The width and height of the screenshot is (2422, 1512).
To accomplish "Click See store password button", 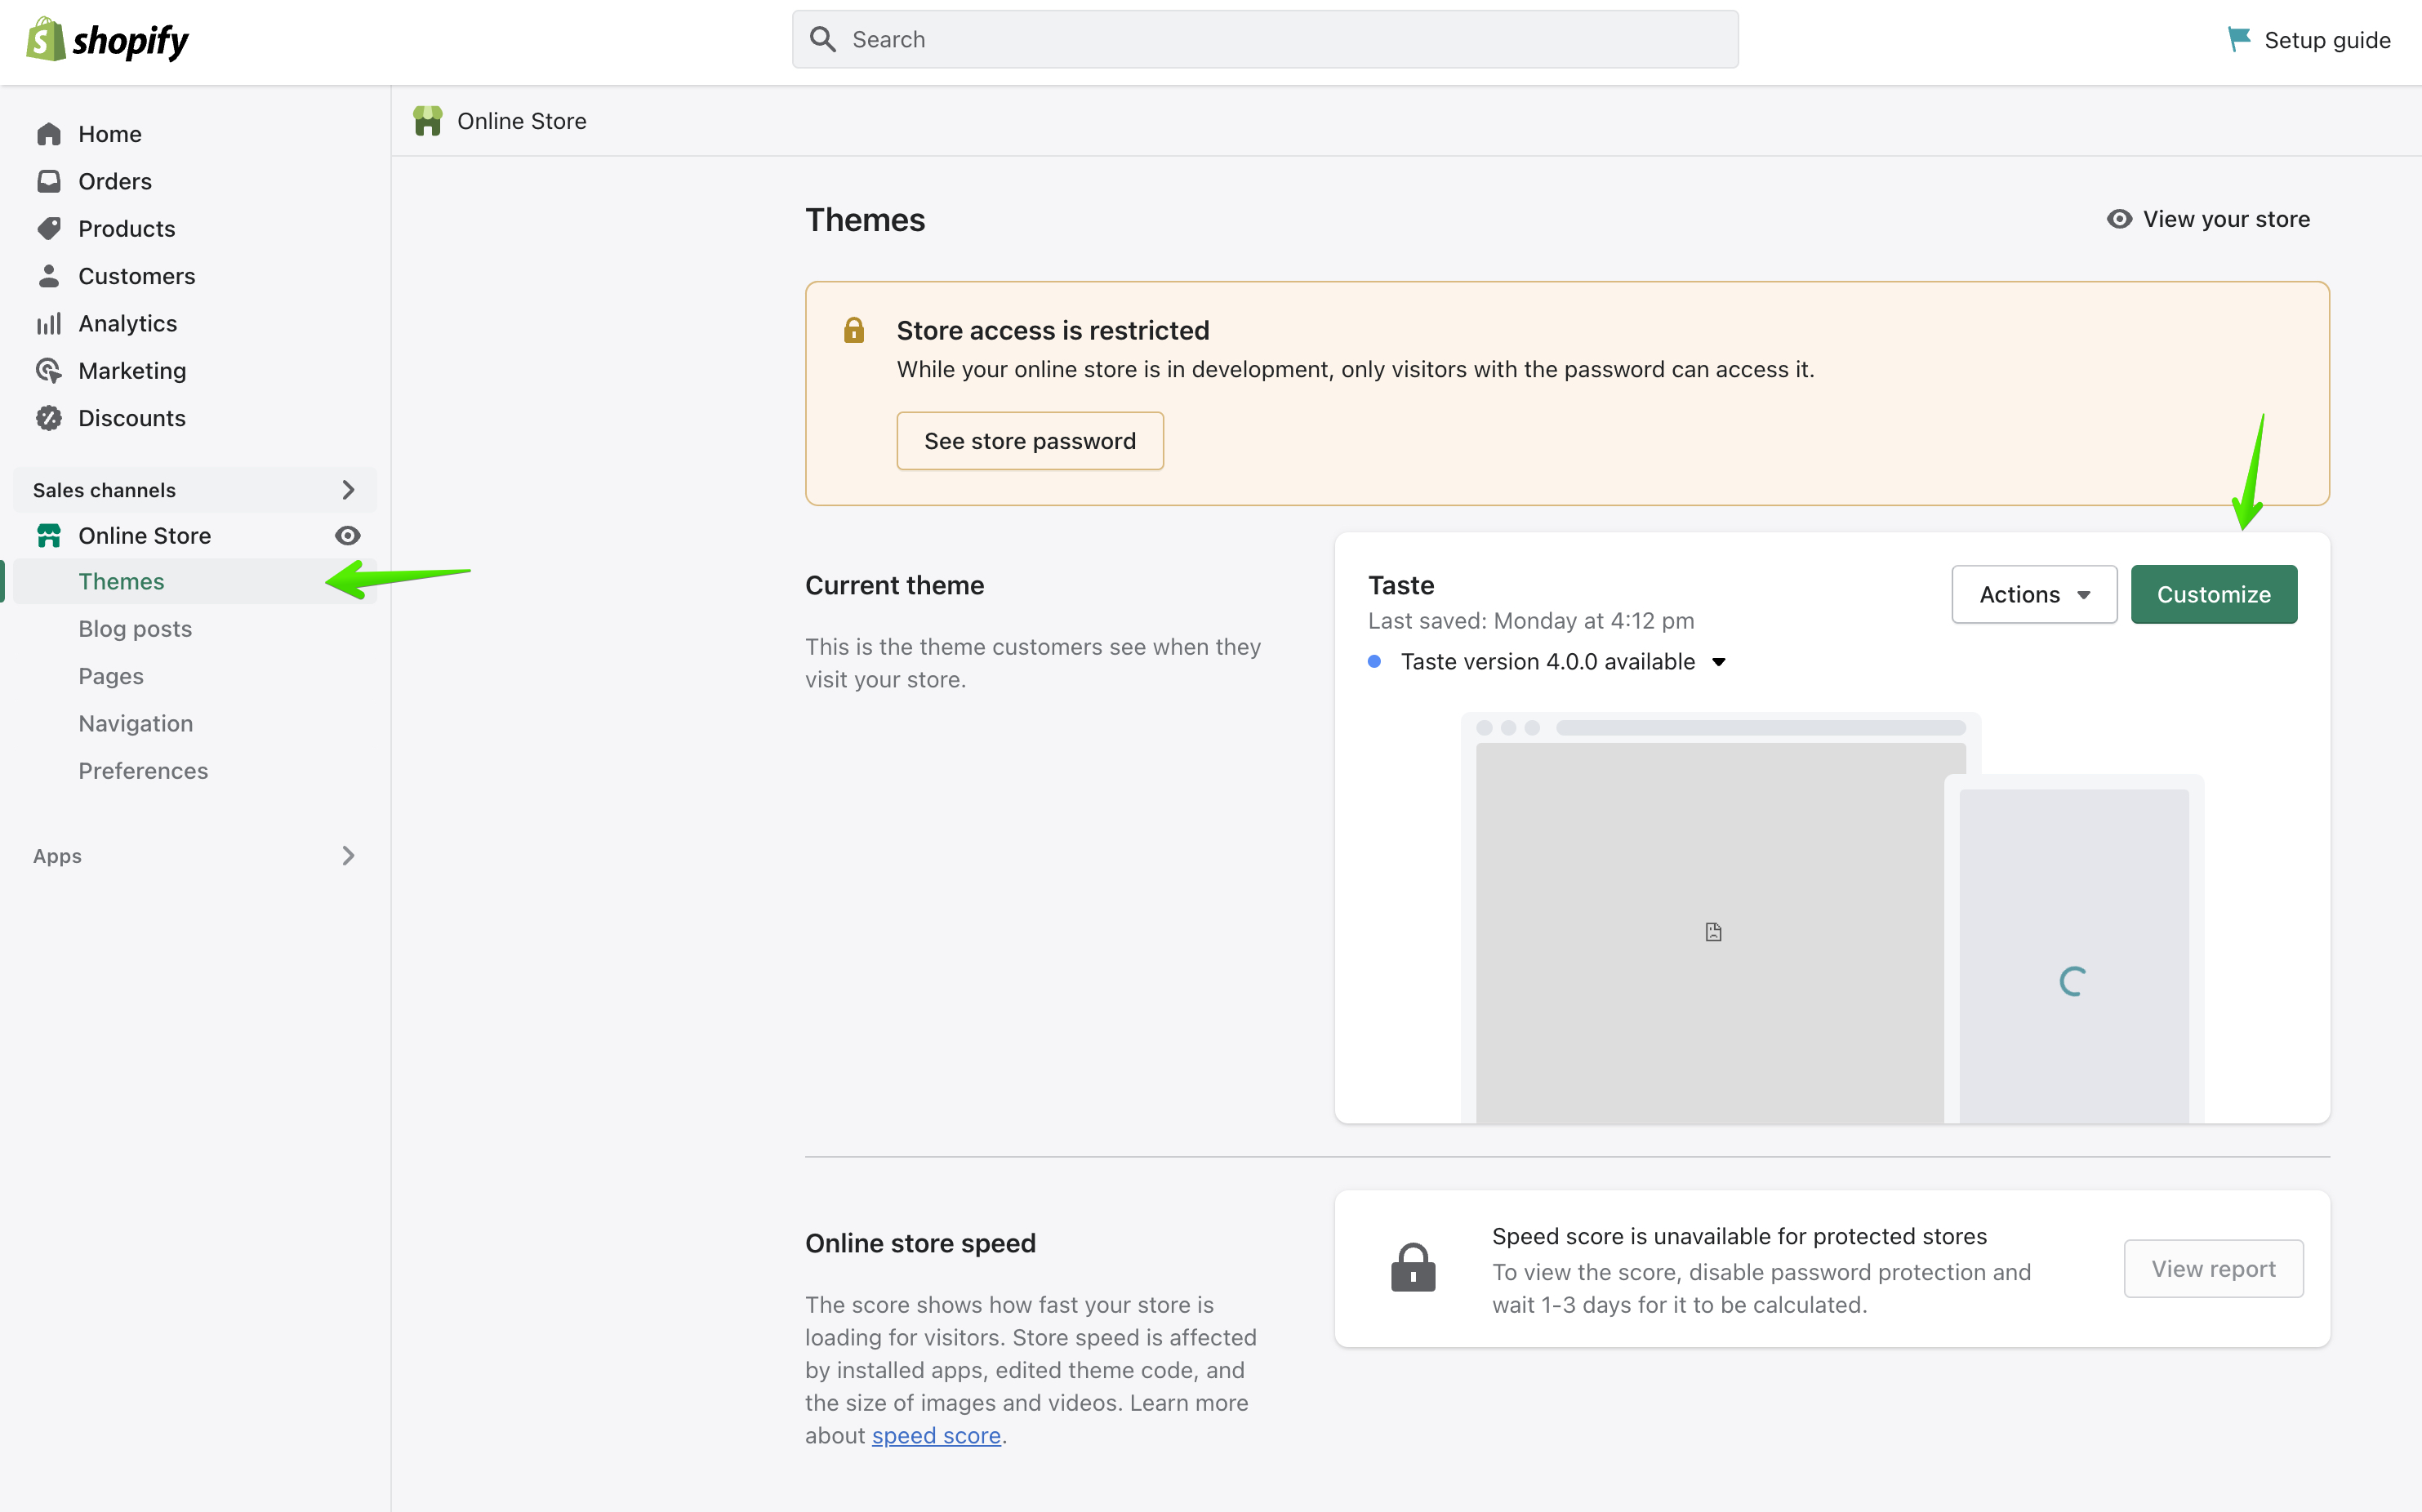I will [1030, 441].
